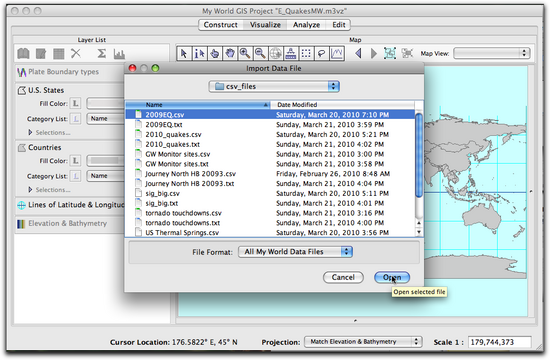This screenshot has height=360, width=550.
Task: Click the open book layer icon
Action: pyautogui.click(x=24, y=54)
